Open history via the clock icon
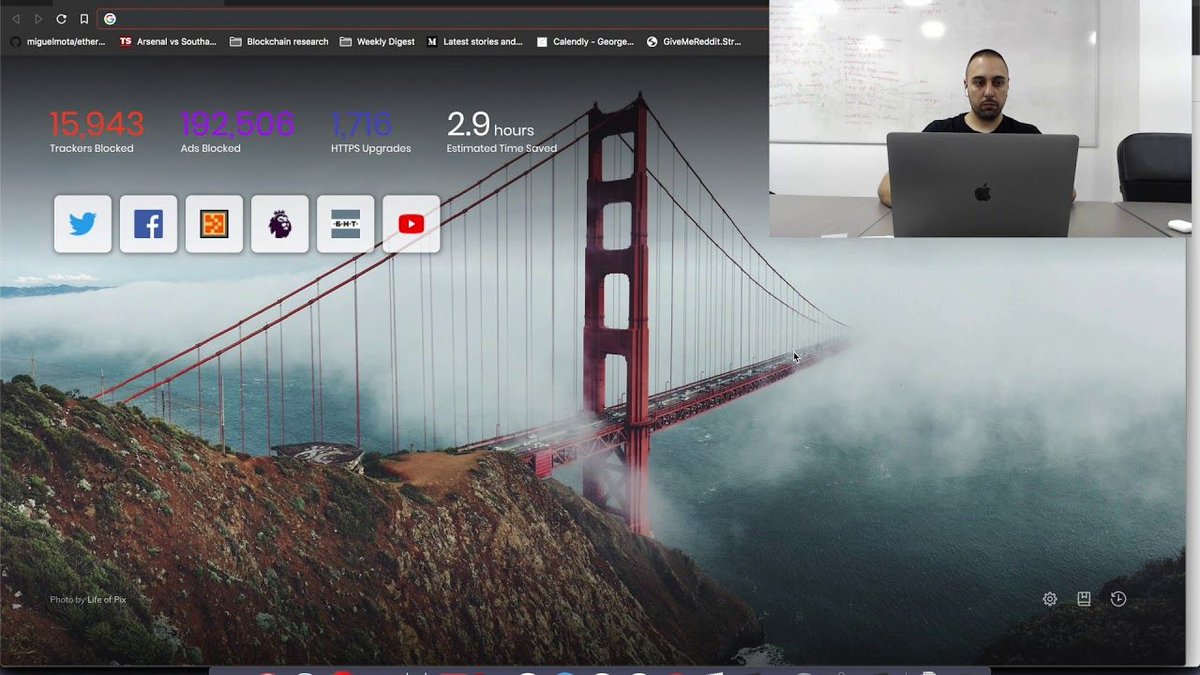 tap(1118, 599)
